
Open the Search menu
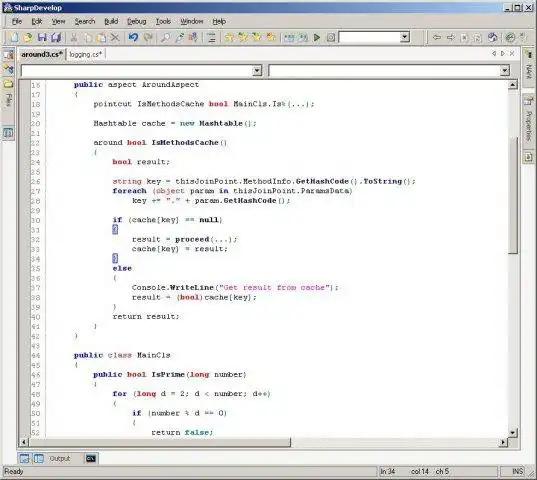(85, 22)
